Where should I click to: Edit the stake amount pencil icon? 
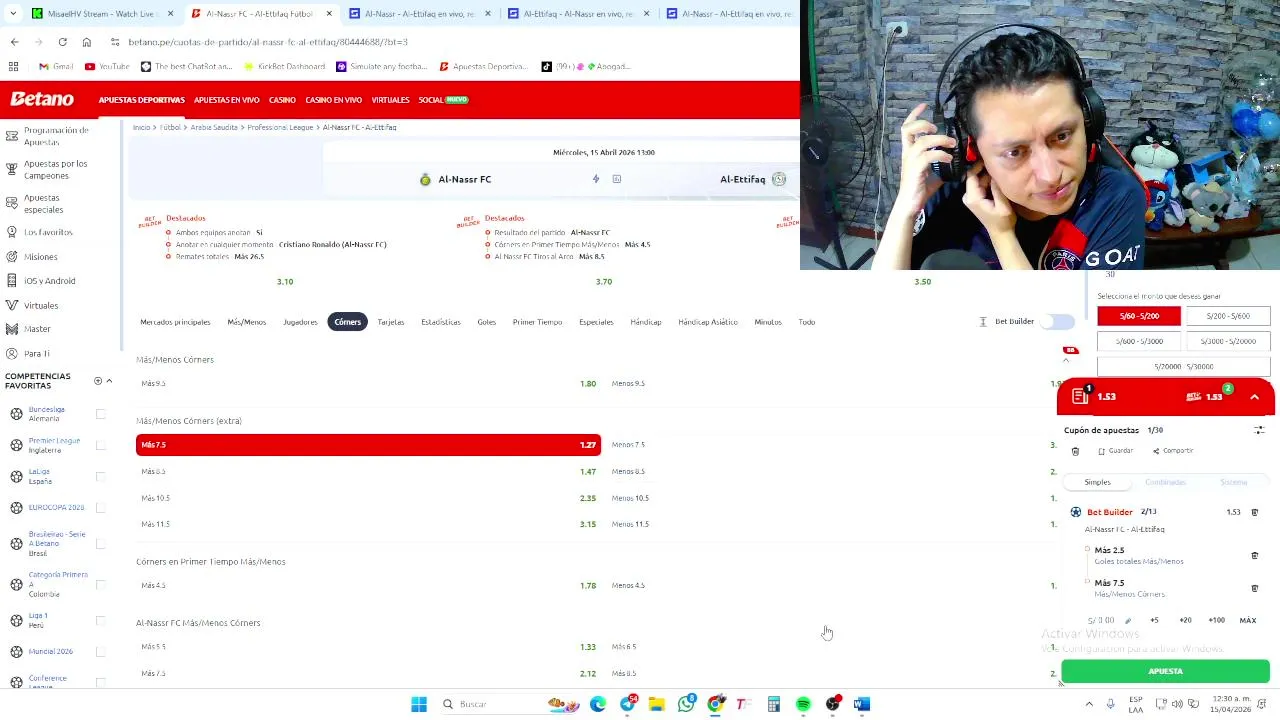coord(1128,620)
